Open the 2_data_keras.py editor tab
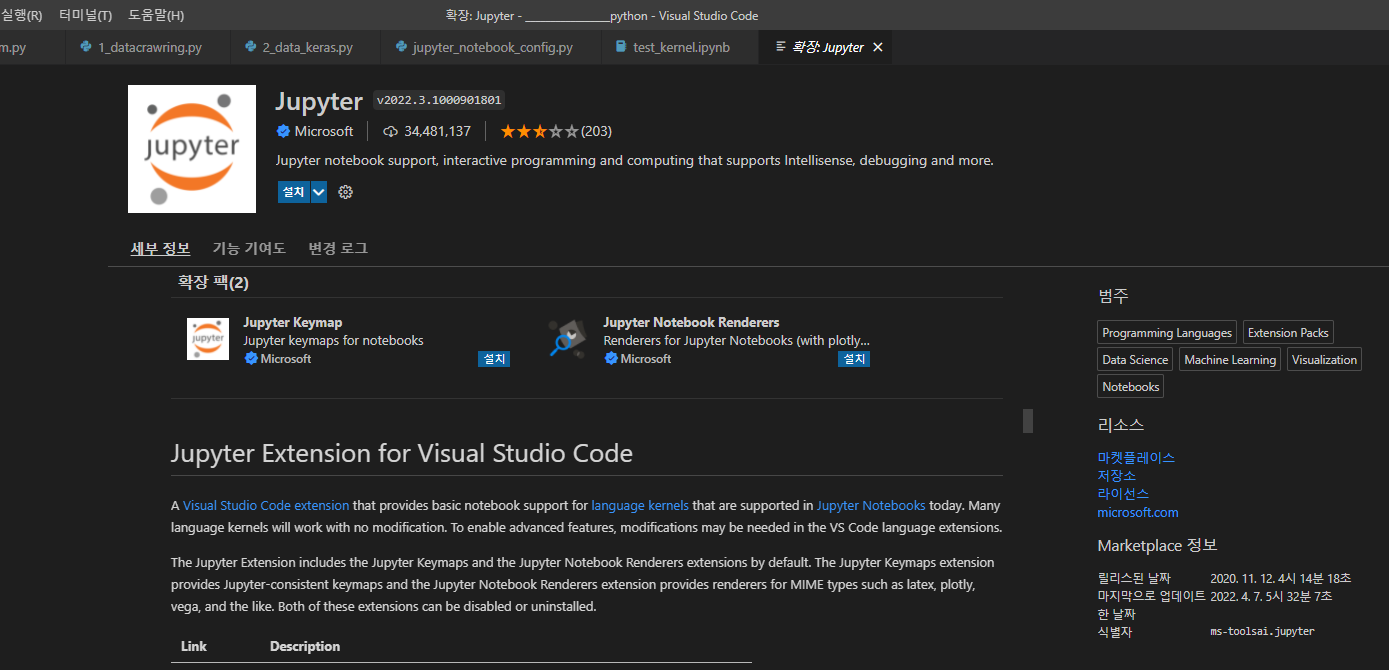Image resolution: width=1389 pixels, height=670 pixels. click(307, 47)
